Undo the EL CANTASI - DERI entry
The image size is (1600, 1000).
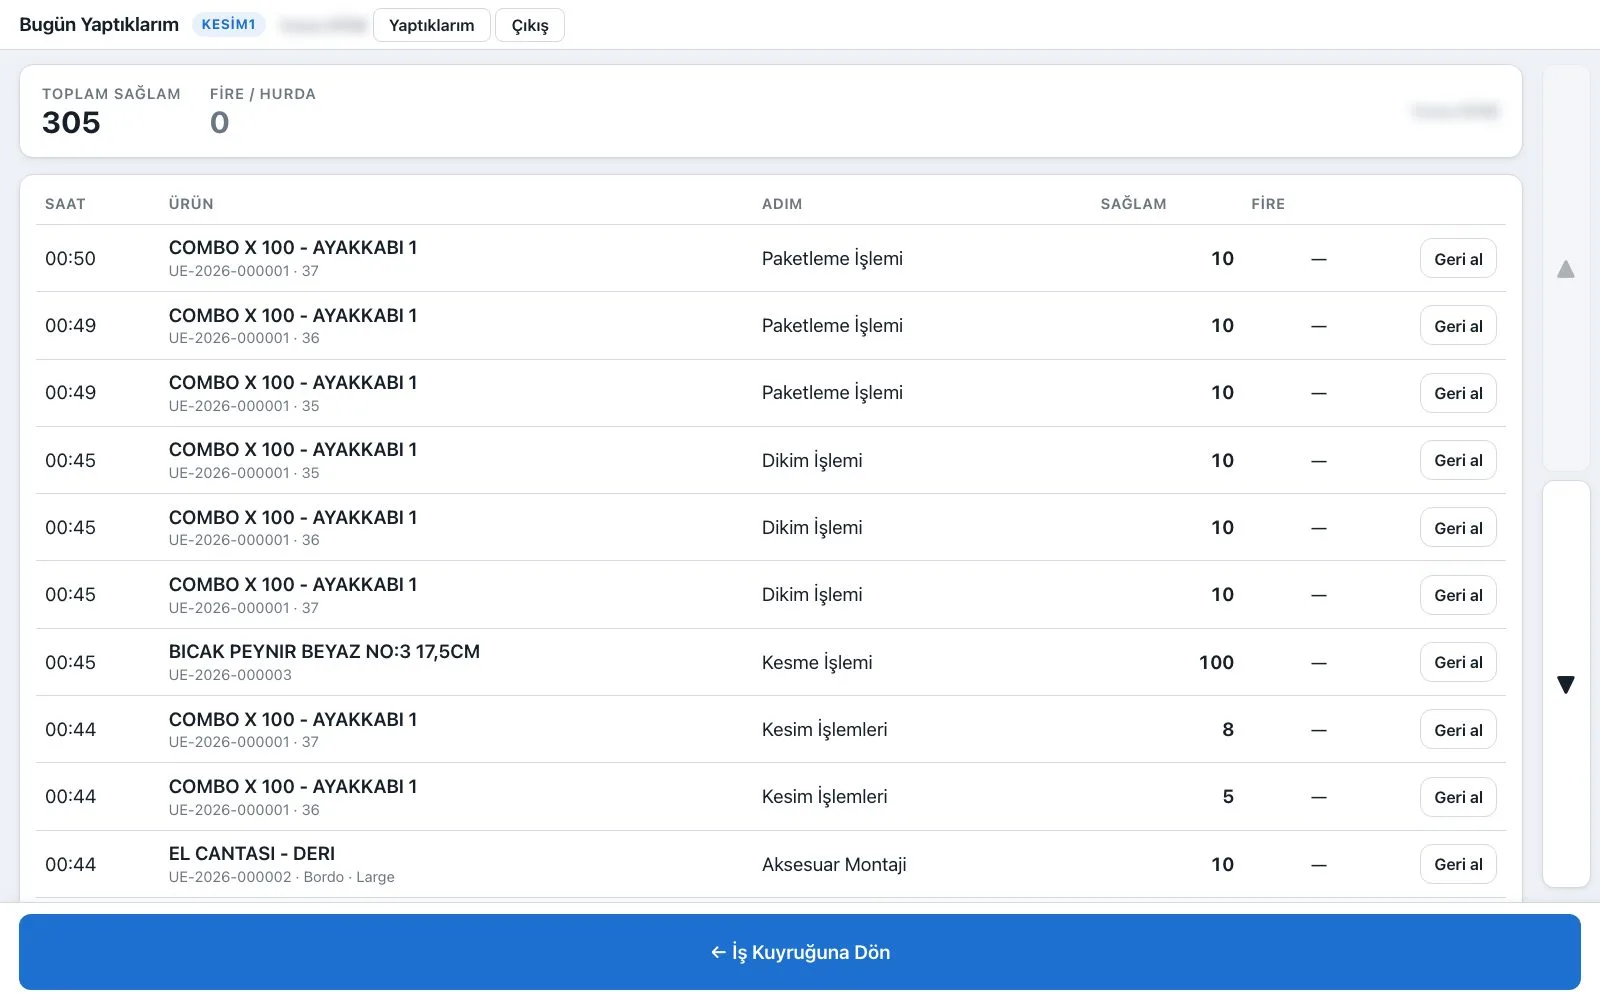(x=1458, y=864)
